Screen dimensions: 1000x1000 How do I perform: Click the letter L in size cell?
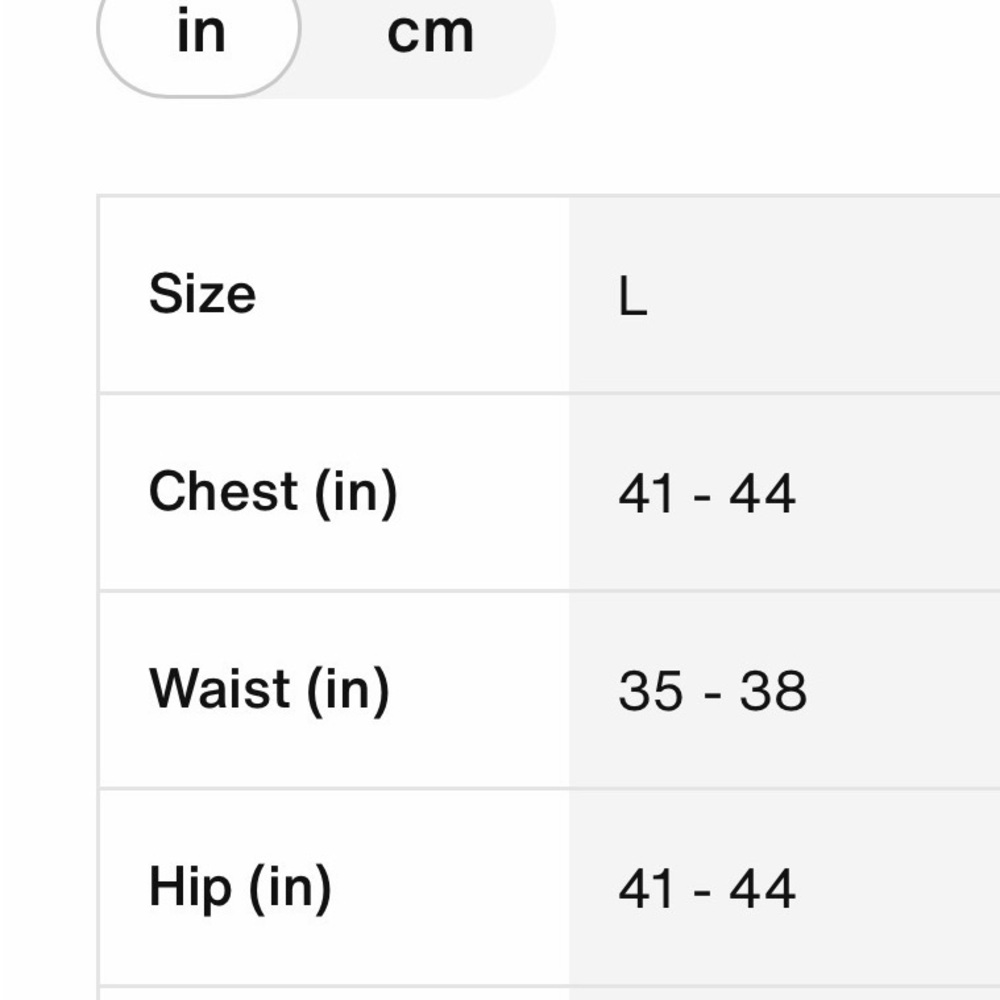pyautogui.click(x=633, y=297)
